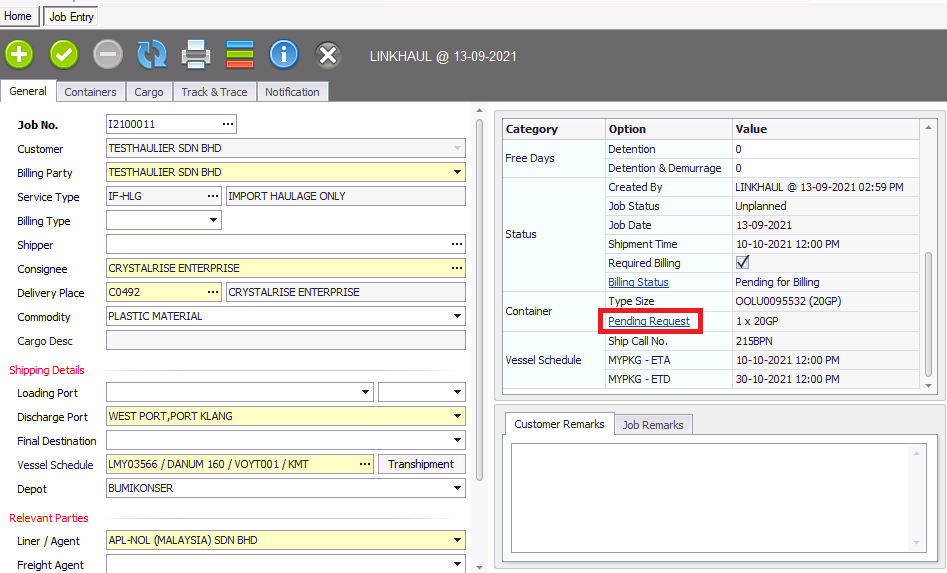Click the green checkmark Save icon
This screenshot has width=947, height=573.
click(64, 54)
